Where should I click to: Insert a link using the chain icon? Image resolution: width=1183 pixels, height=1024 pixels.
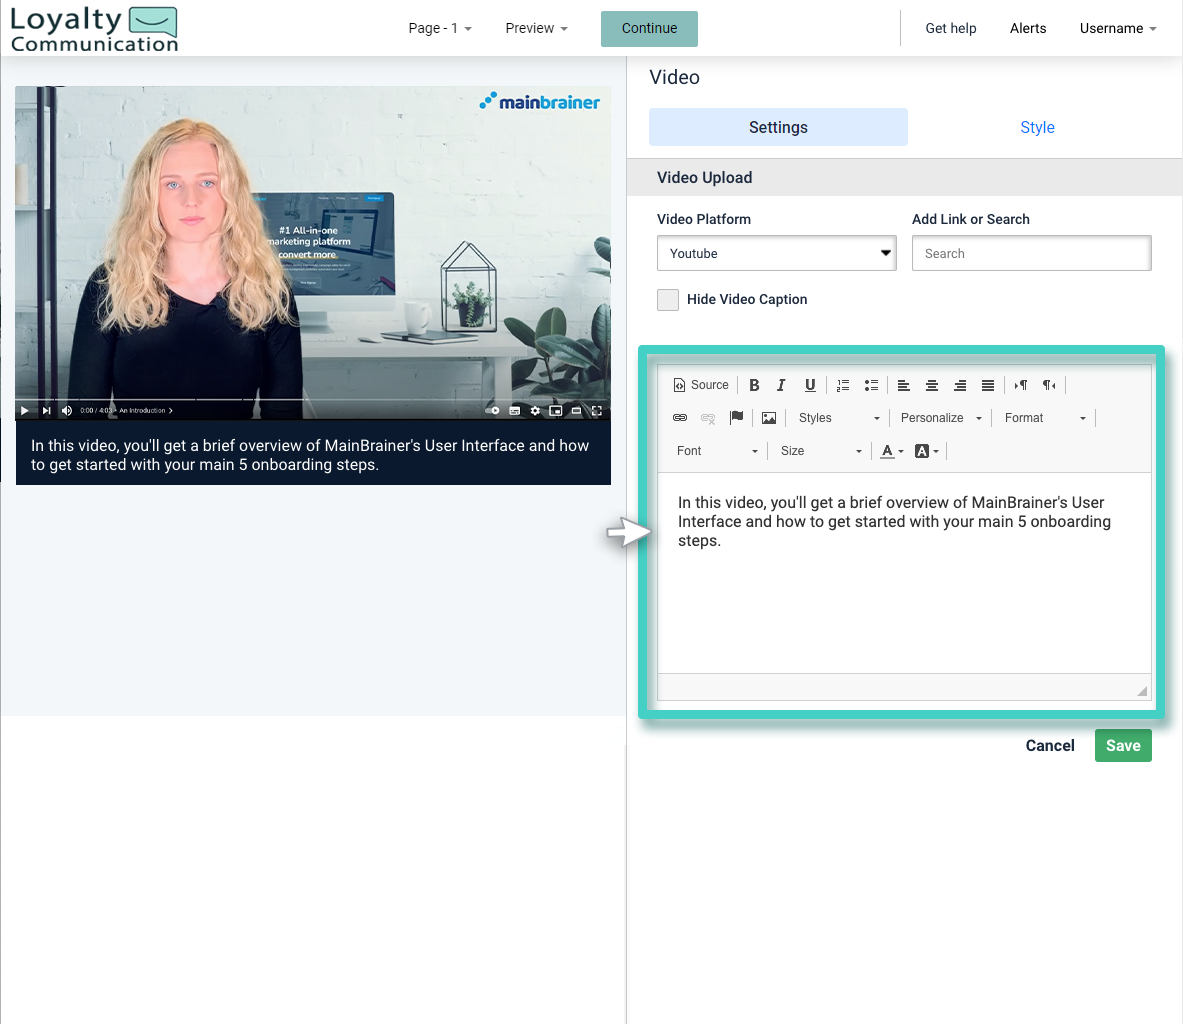680,417
